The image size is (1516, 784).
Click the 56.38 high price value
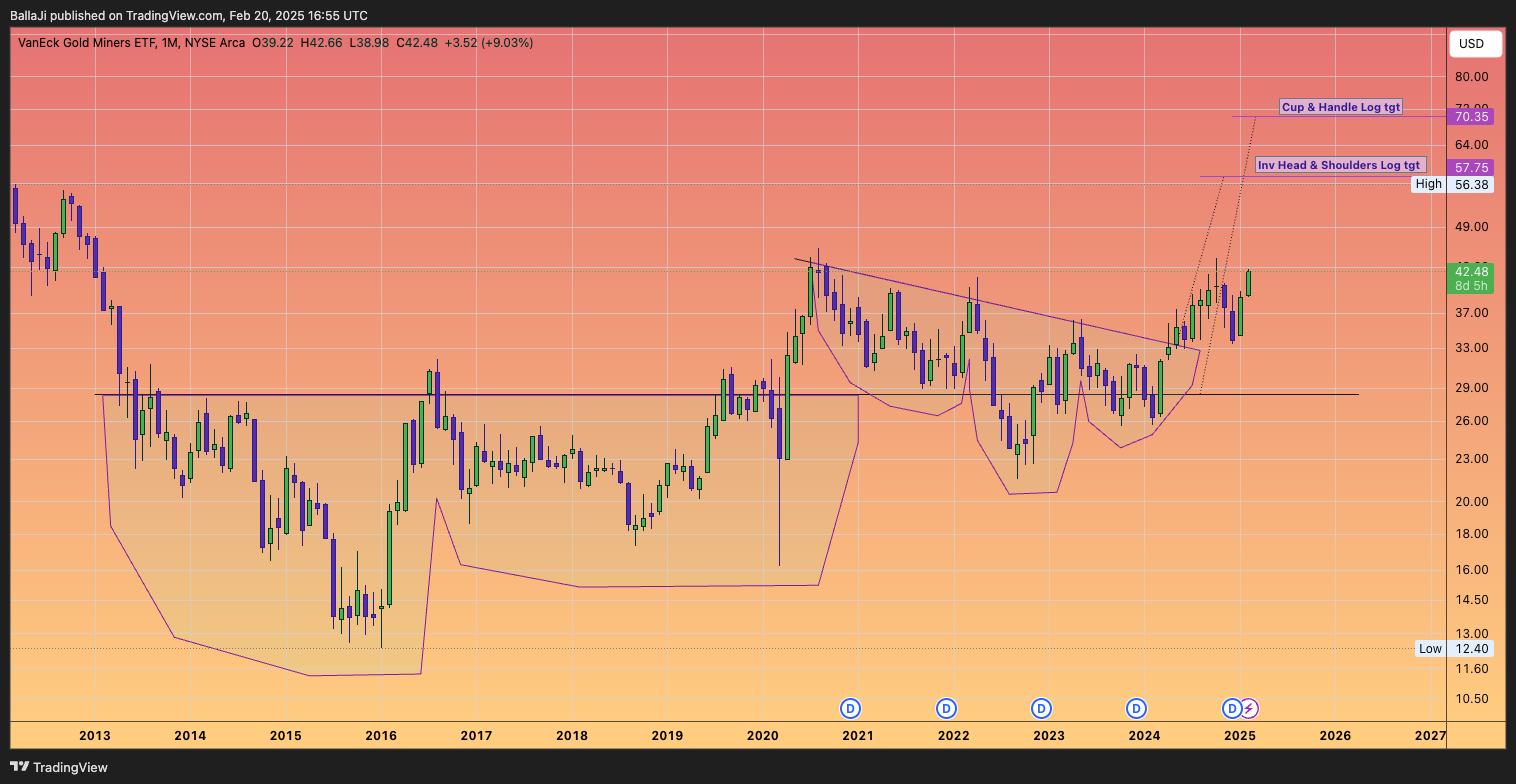(x=1473, y=184)
